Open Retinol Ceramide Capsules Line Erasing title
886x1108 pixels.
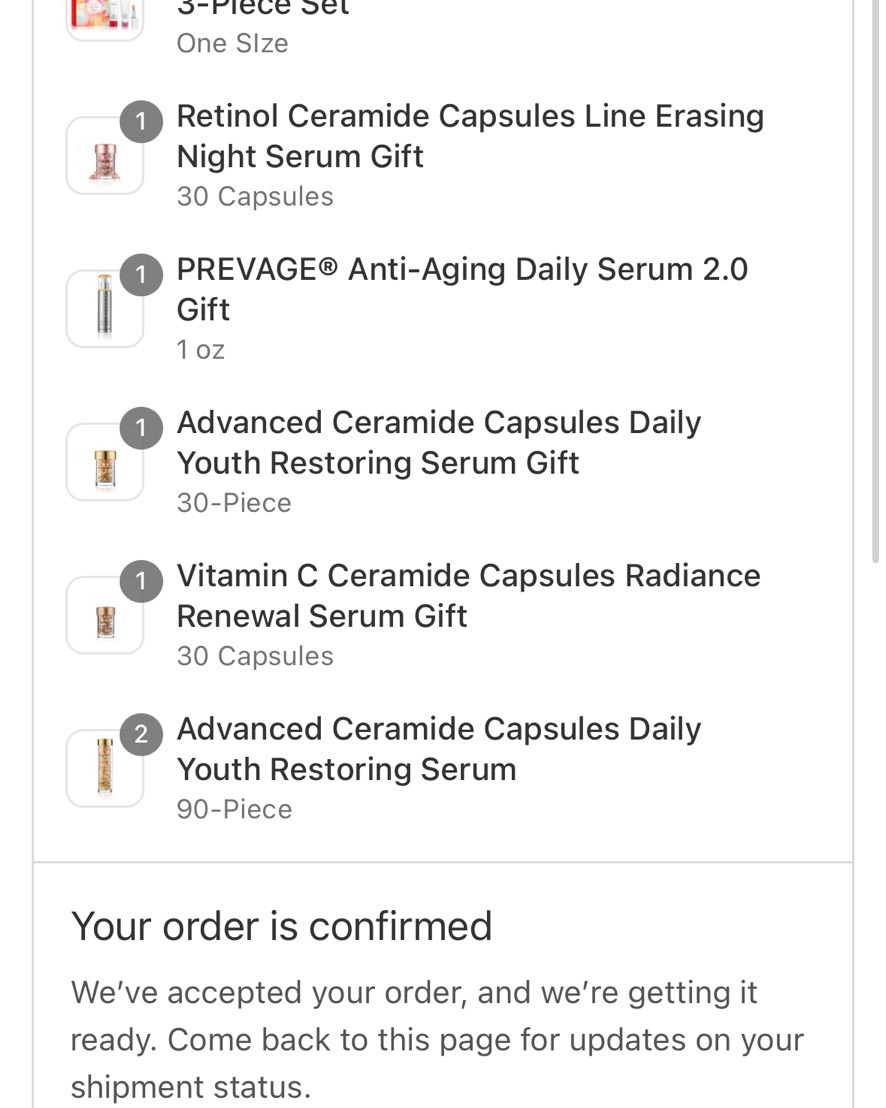470,136
